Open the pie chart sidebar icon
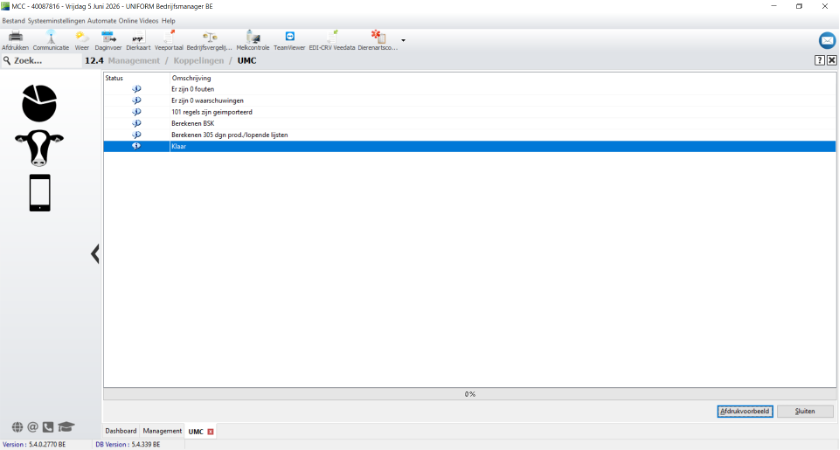 coord(39,103)
